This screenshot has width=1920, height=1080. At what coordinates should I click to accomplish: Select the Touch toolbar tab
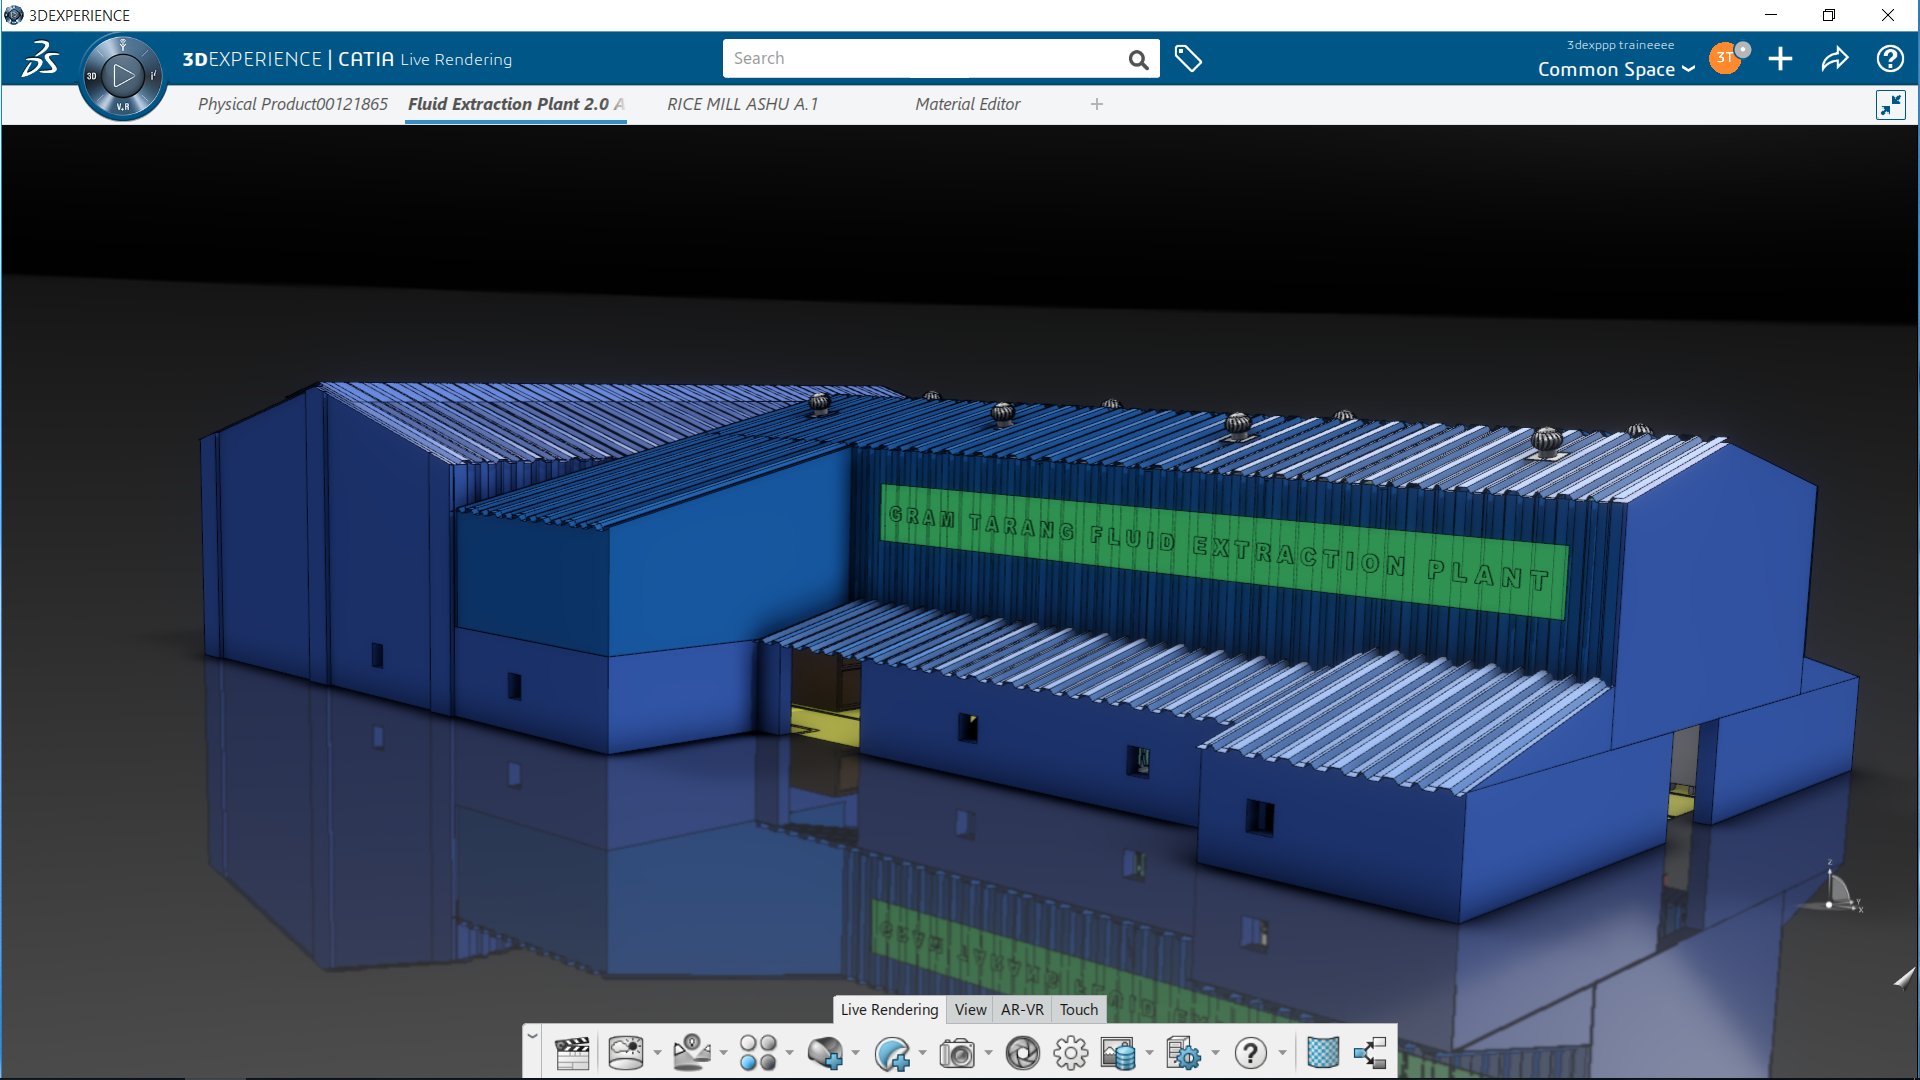click(1079, 1009)
